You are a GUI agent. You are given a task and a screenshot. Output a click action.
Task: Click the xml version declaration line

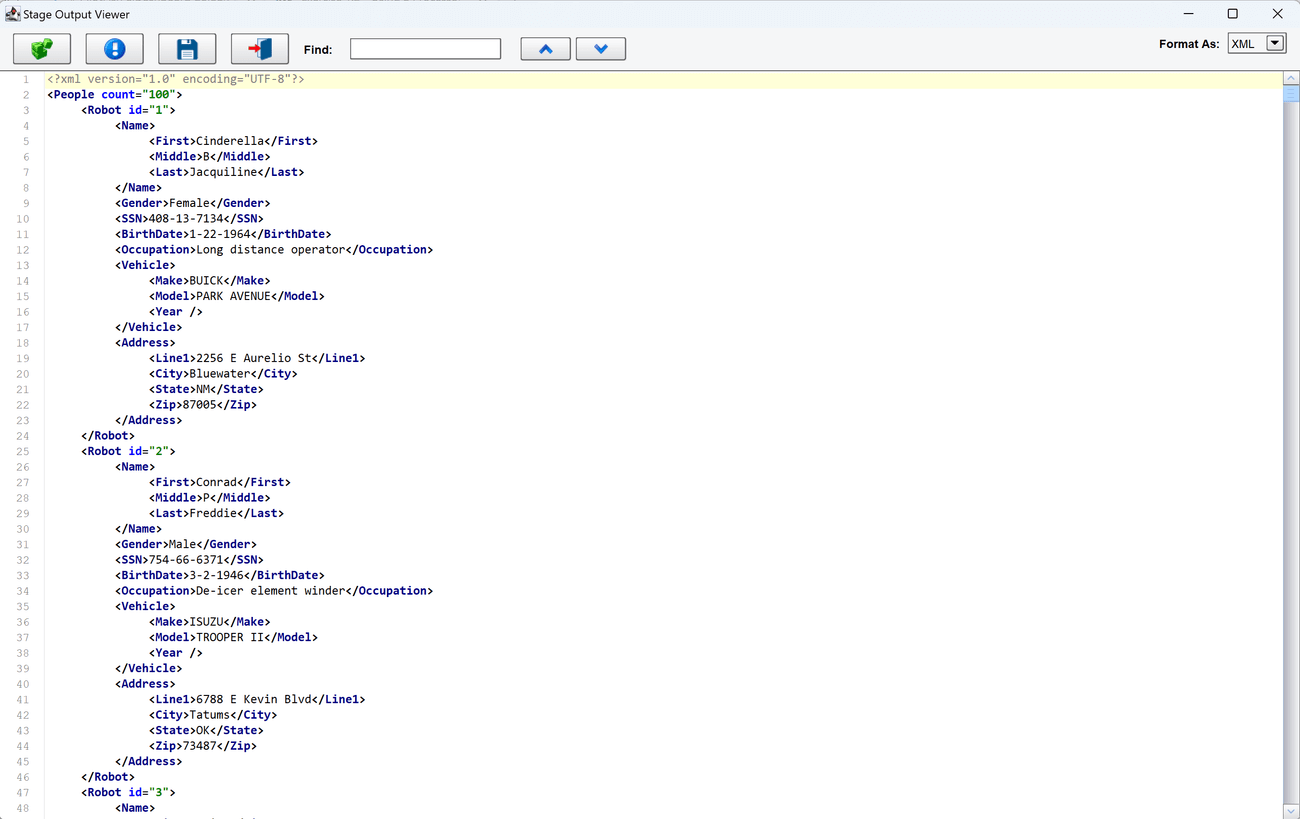click(x=176, y=79)
